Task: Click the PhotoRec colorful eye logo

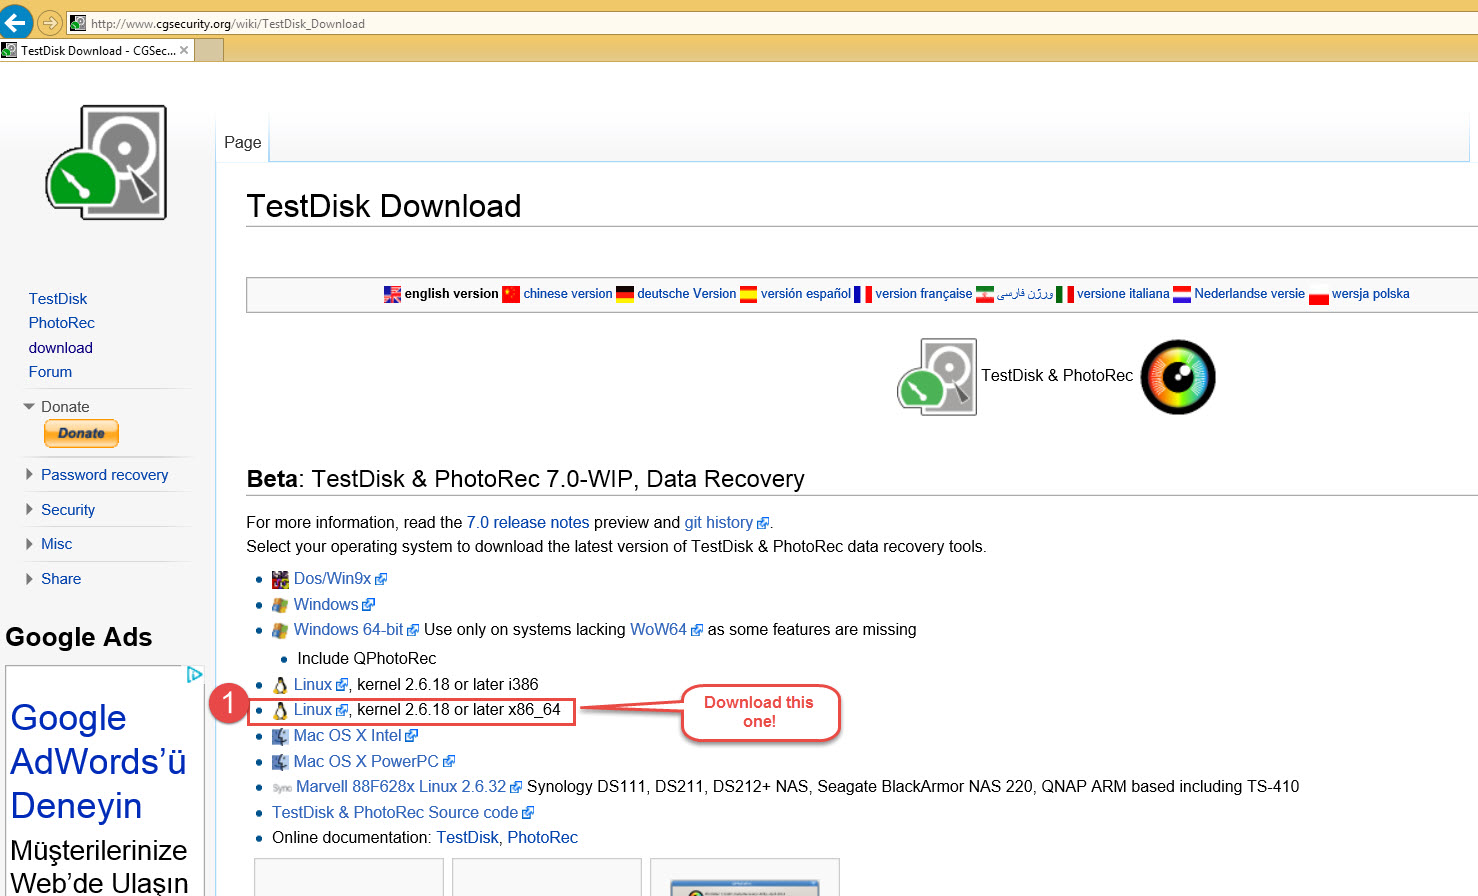Action: click(x=1178, y=377)
